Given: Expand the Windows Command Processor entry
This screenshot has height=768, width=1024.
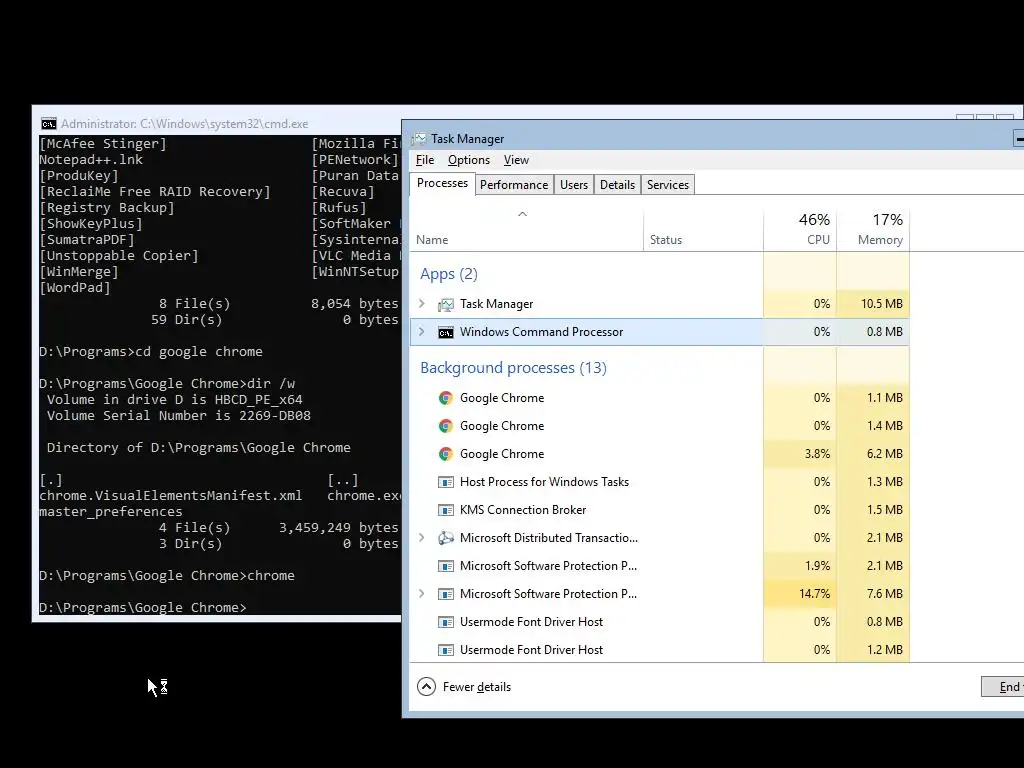Looking at the screenshot, I should [x=422, y=332].
